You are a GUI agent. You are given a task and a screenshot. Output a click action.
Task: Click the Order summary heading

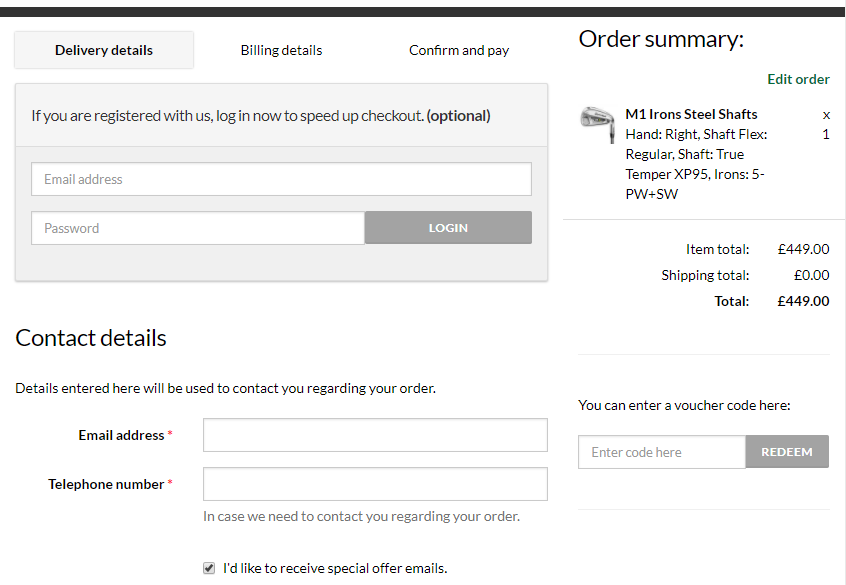[x=661, y=39]
